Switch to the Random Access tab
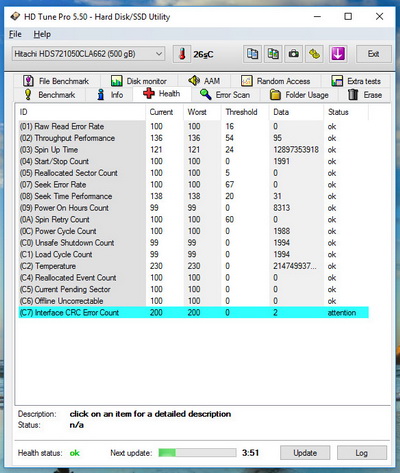400x473 pixels. click(x=276, y=81)
